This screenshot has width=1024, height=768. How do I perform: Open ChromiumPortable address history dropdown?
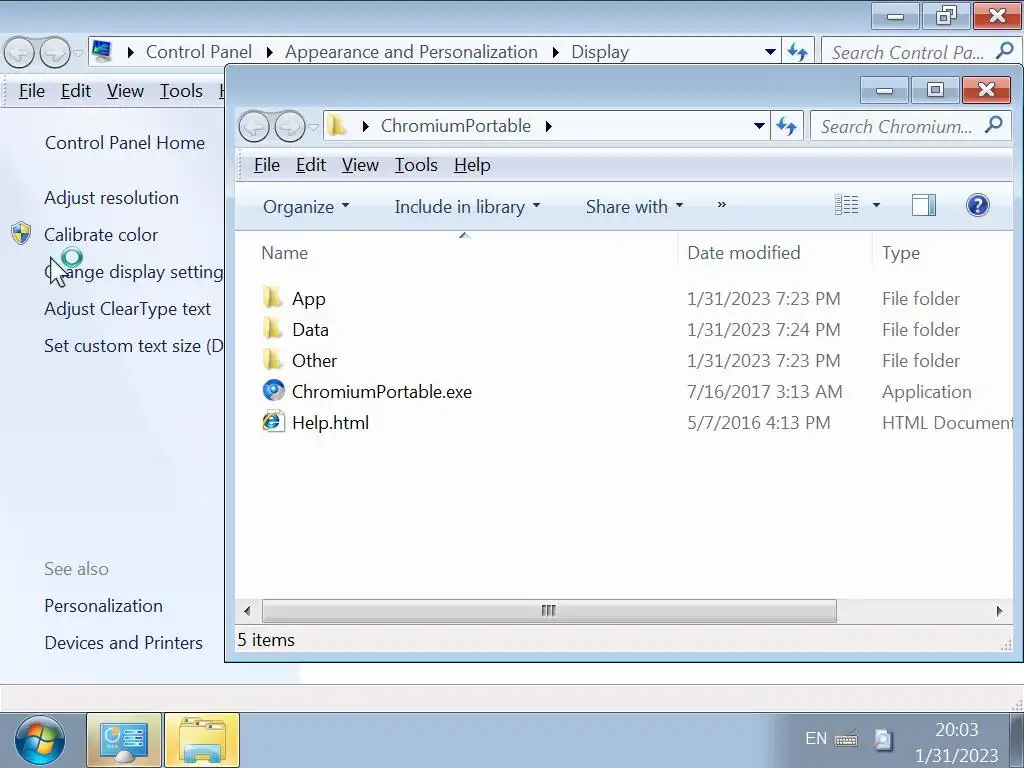pyautogui.click(x=759, y=126)
